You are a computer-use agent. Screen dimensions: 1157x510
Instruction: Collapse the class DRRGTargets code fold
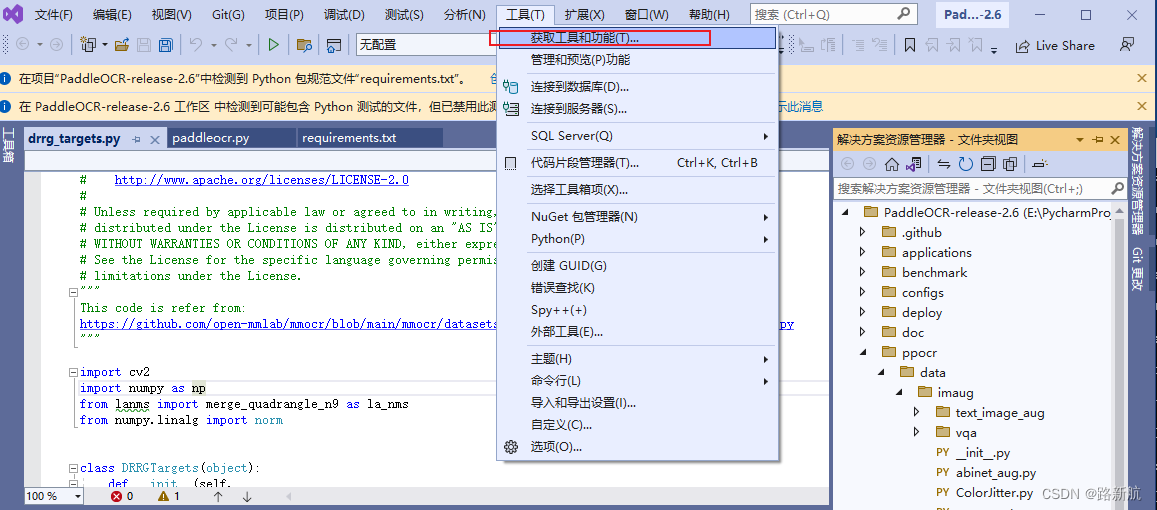72,468
